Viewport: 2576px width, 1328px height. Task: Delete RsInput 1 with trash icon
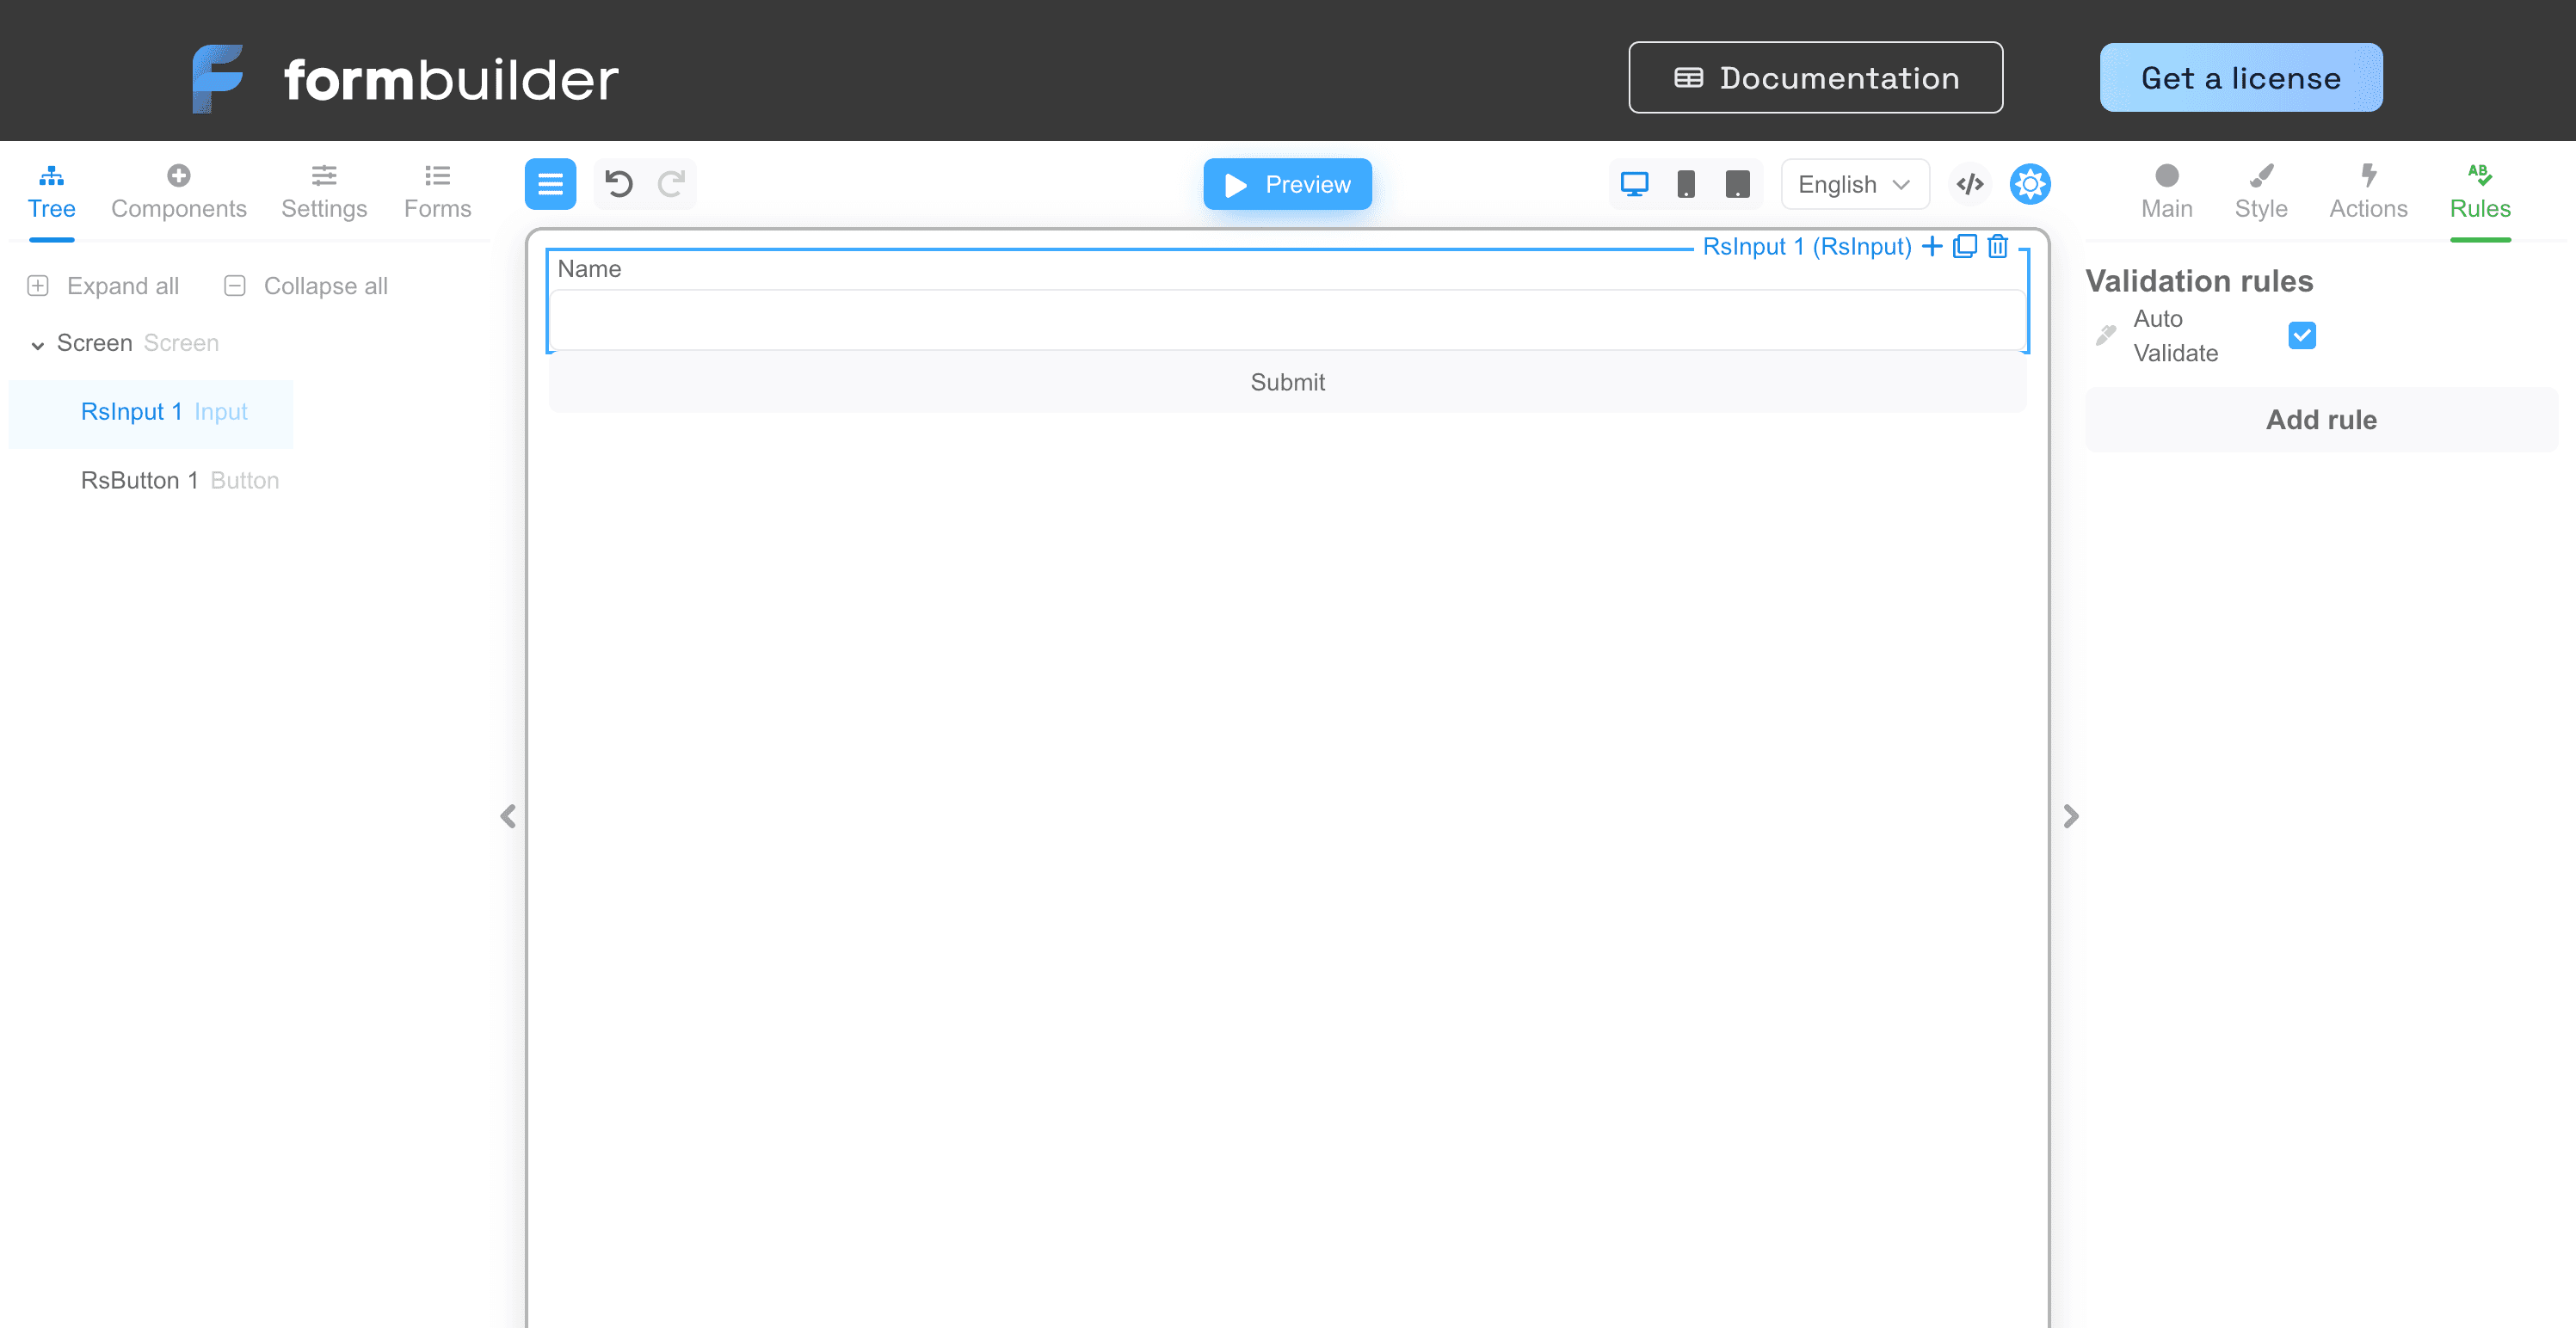click(x=1997, y=246)
